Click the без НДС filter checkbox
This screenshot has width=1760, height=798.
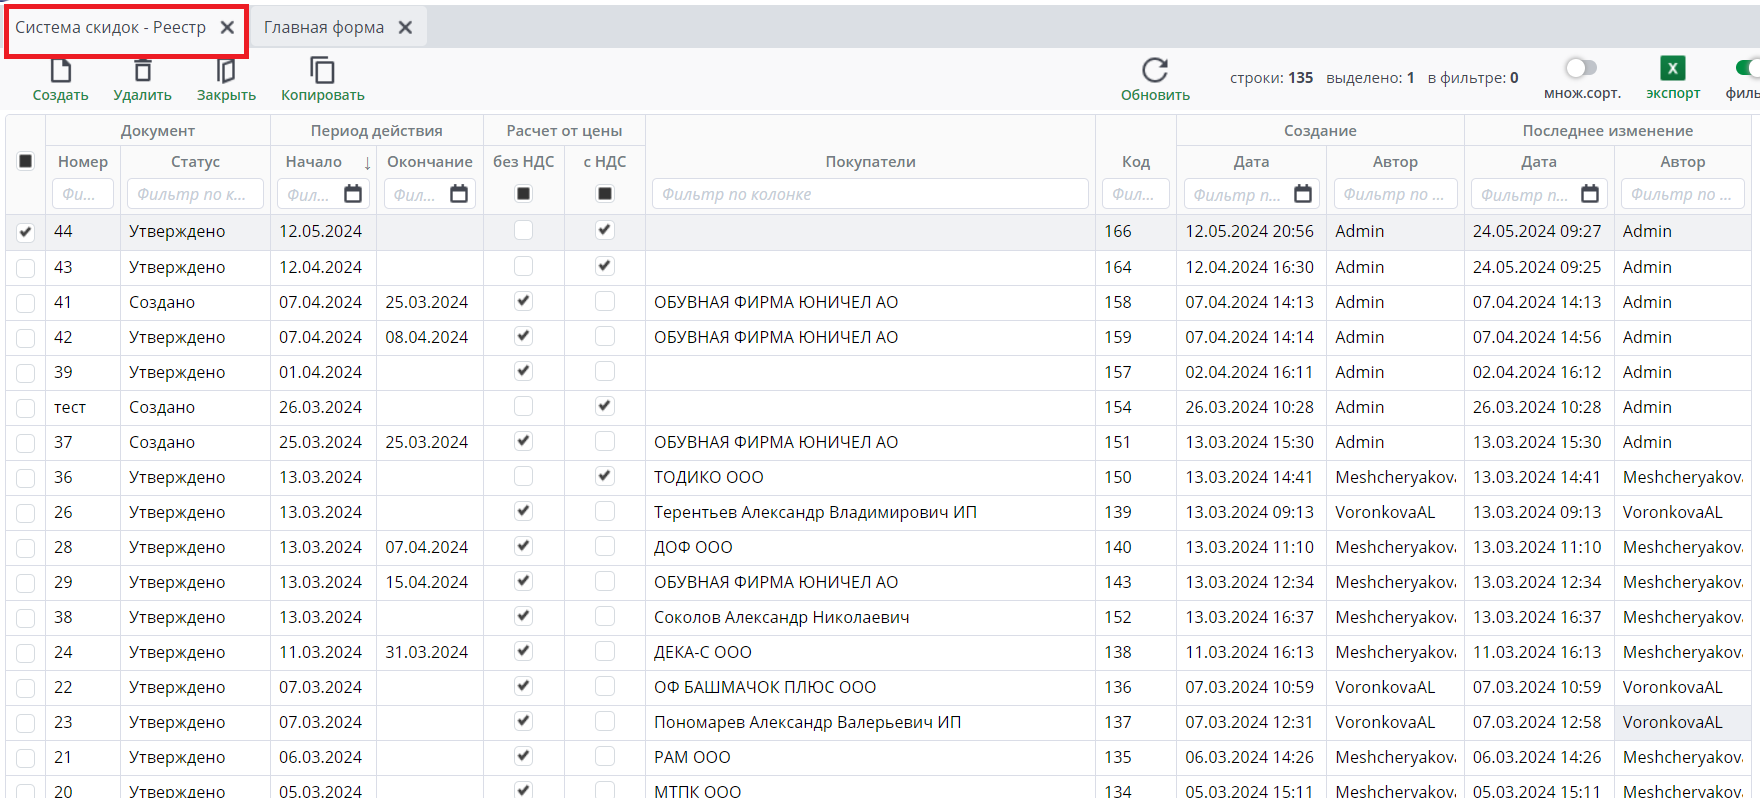523,194
